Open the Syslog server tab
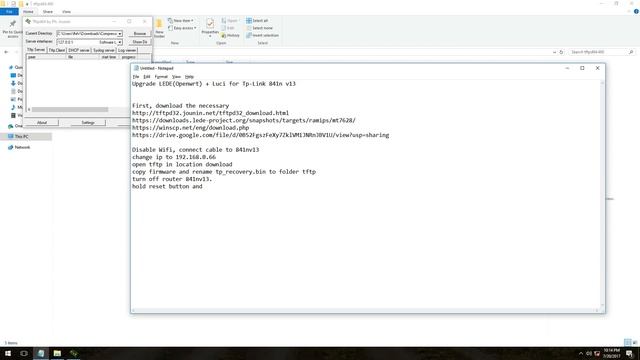Image resolution: width=640 pixels, height=360 pixels. (x=104, y=50)
